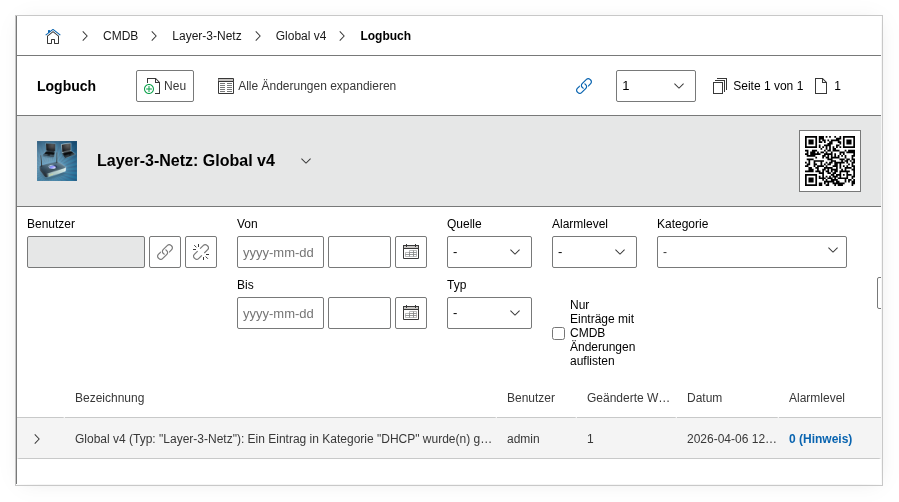
Task: Detach user with broken-link icon
Action: [x=201, y=252]
